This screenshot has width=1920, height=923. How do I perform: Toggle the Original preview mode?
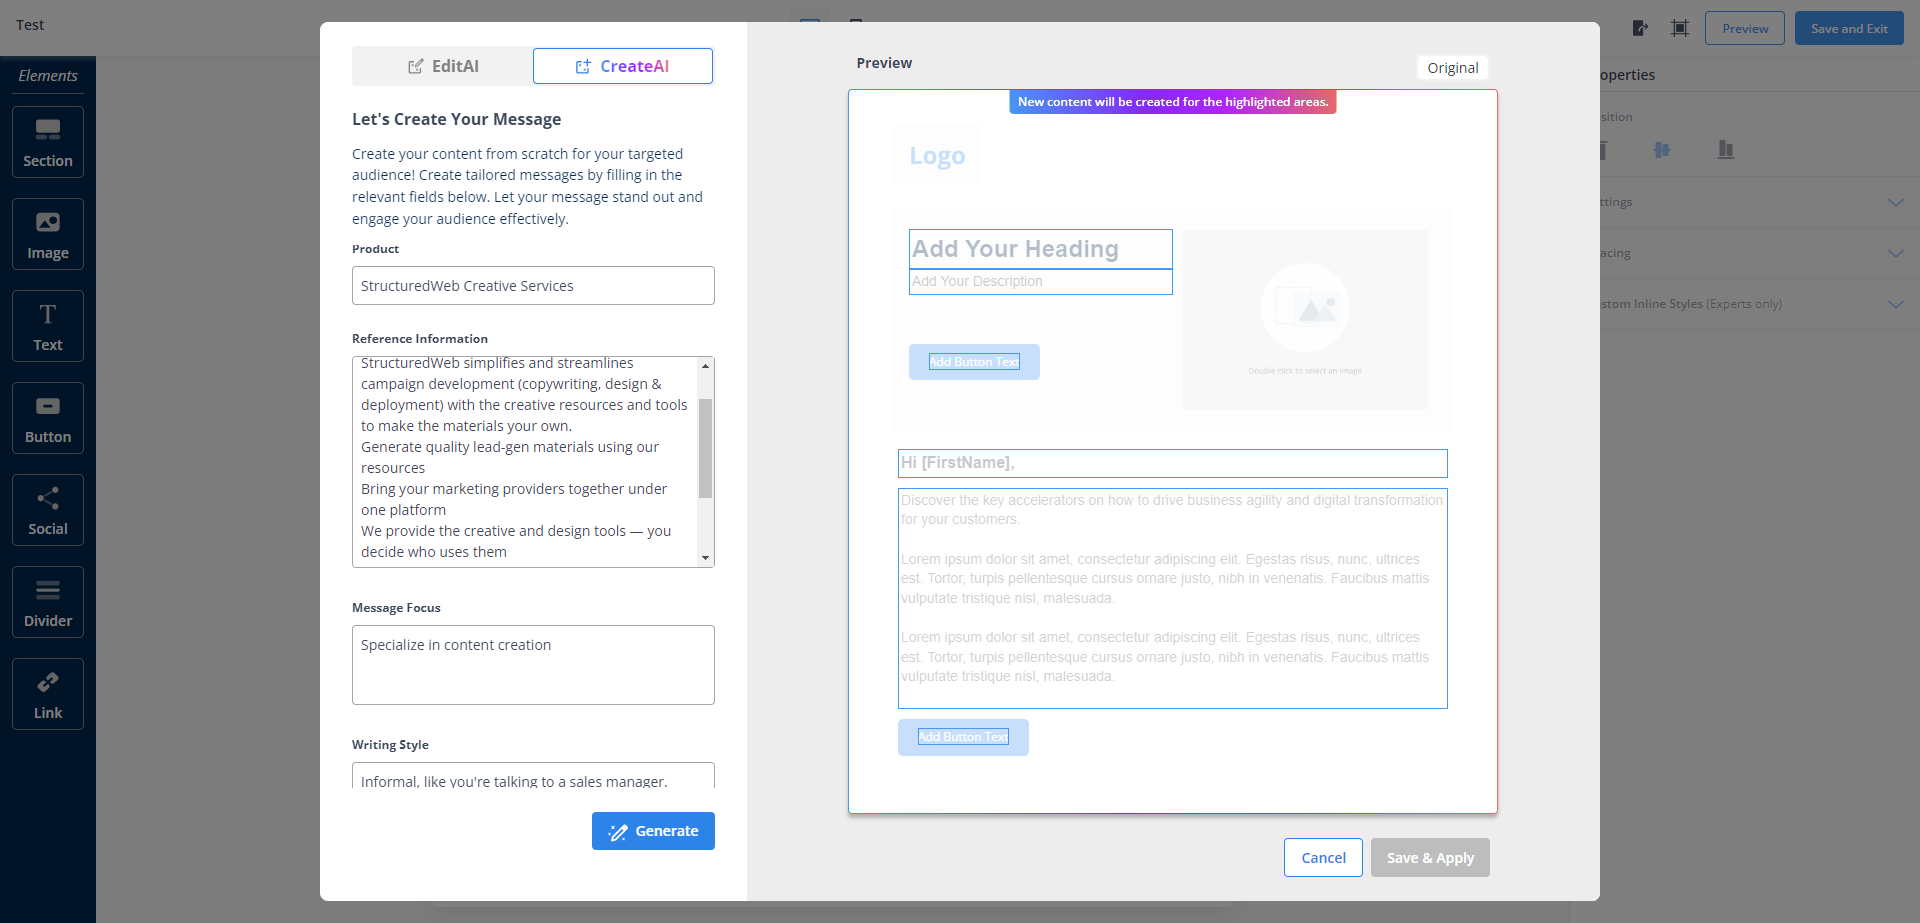(x=1452, y=67)
